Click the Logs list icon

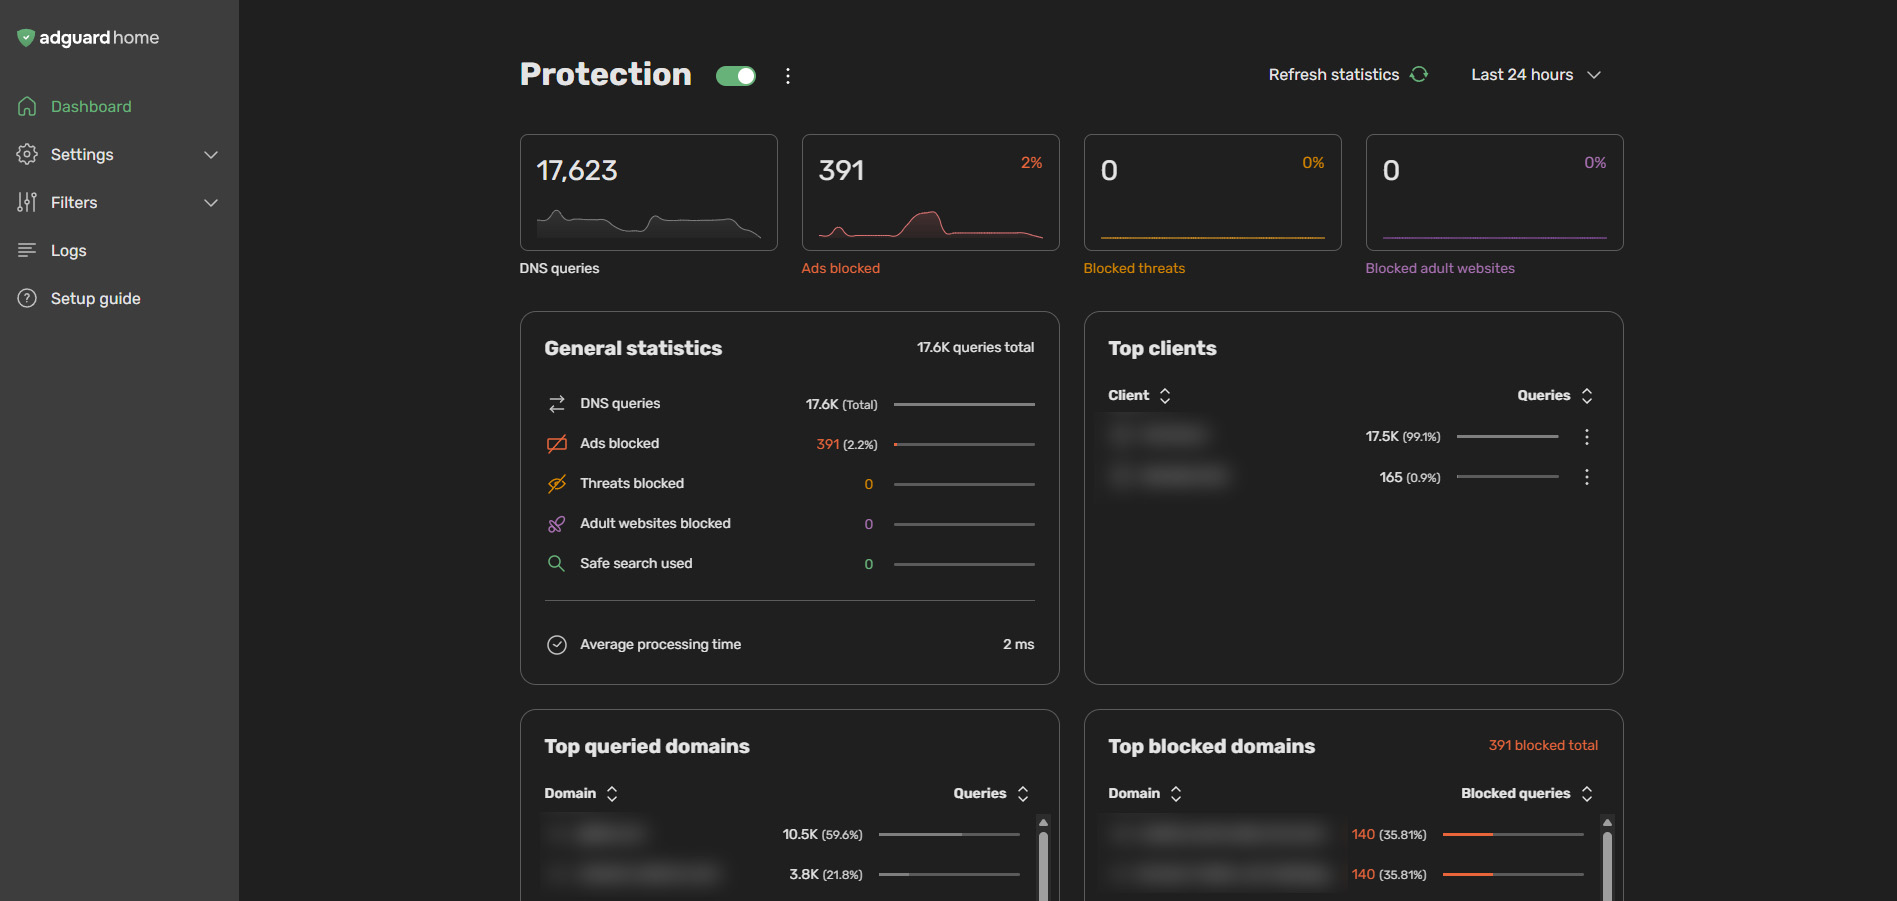27,250
